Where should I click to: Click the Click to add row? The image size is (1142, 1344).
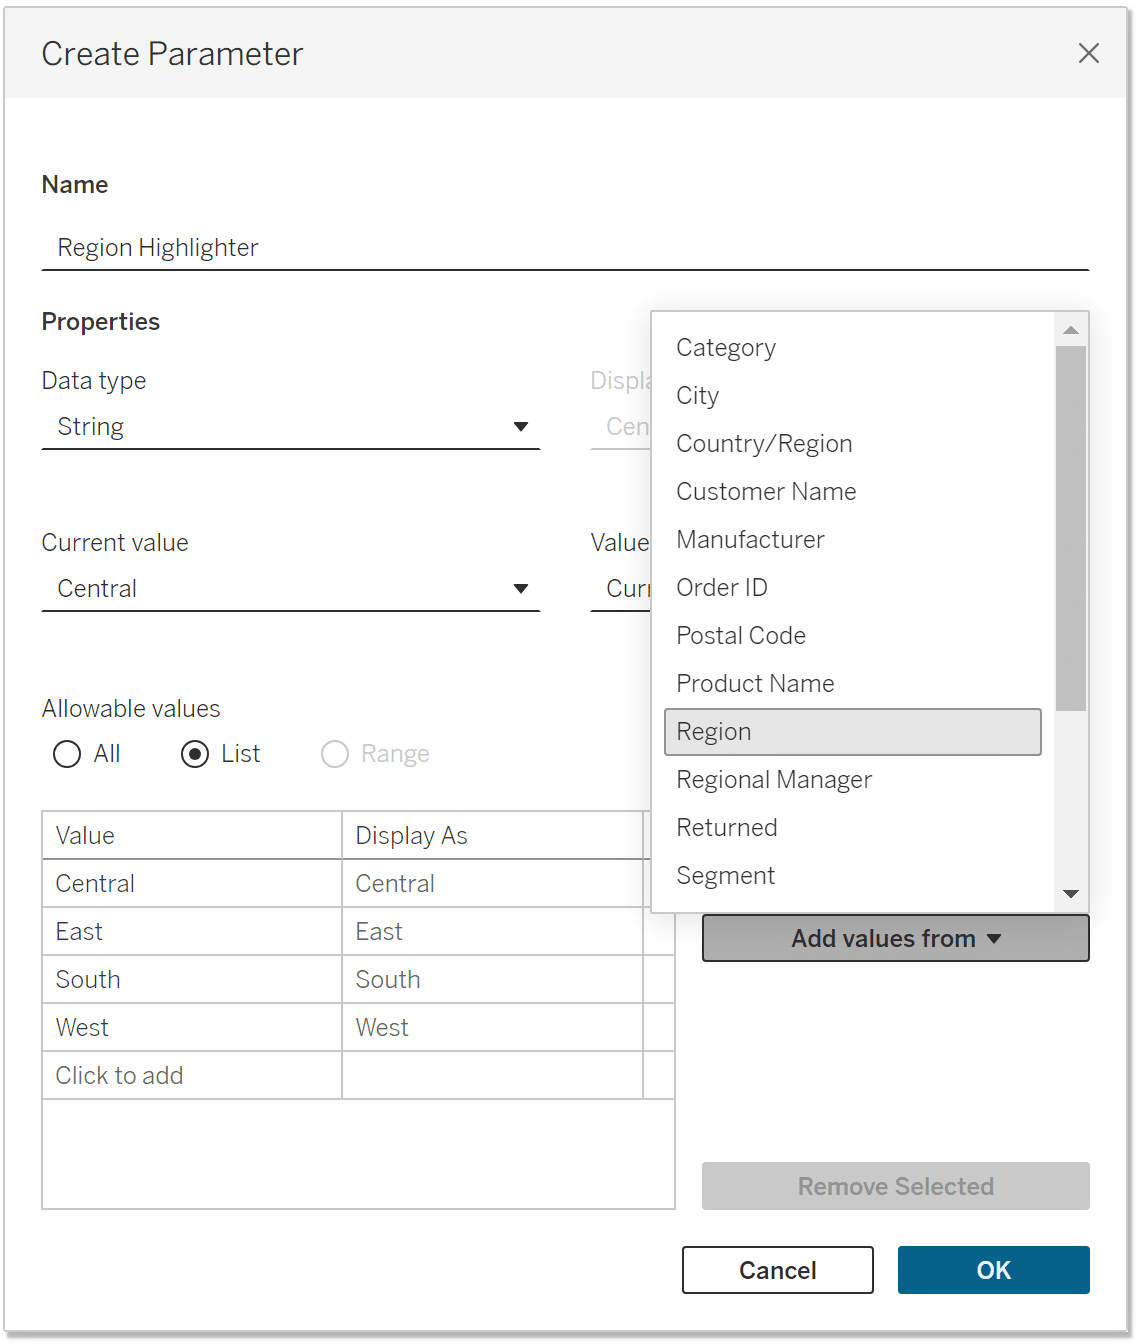192,1076
